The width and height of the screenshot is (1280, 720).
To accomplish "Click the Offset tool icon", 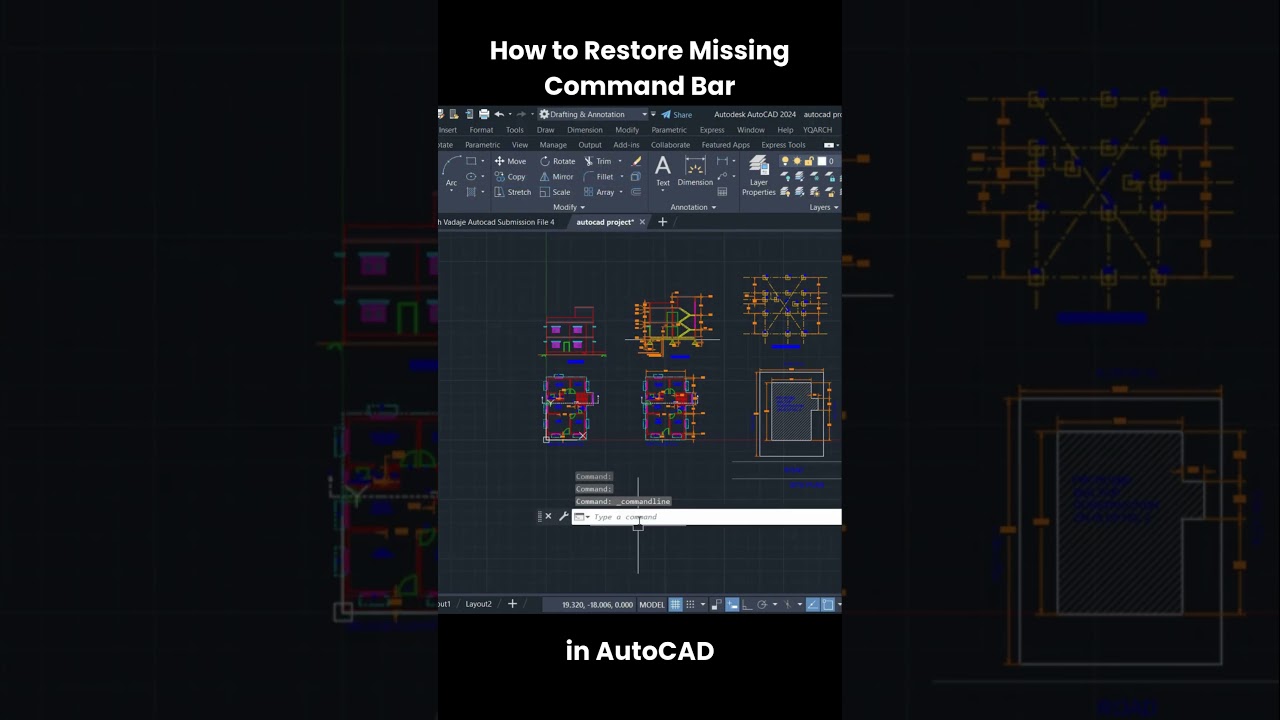I will [x=636, y=192].
